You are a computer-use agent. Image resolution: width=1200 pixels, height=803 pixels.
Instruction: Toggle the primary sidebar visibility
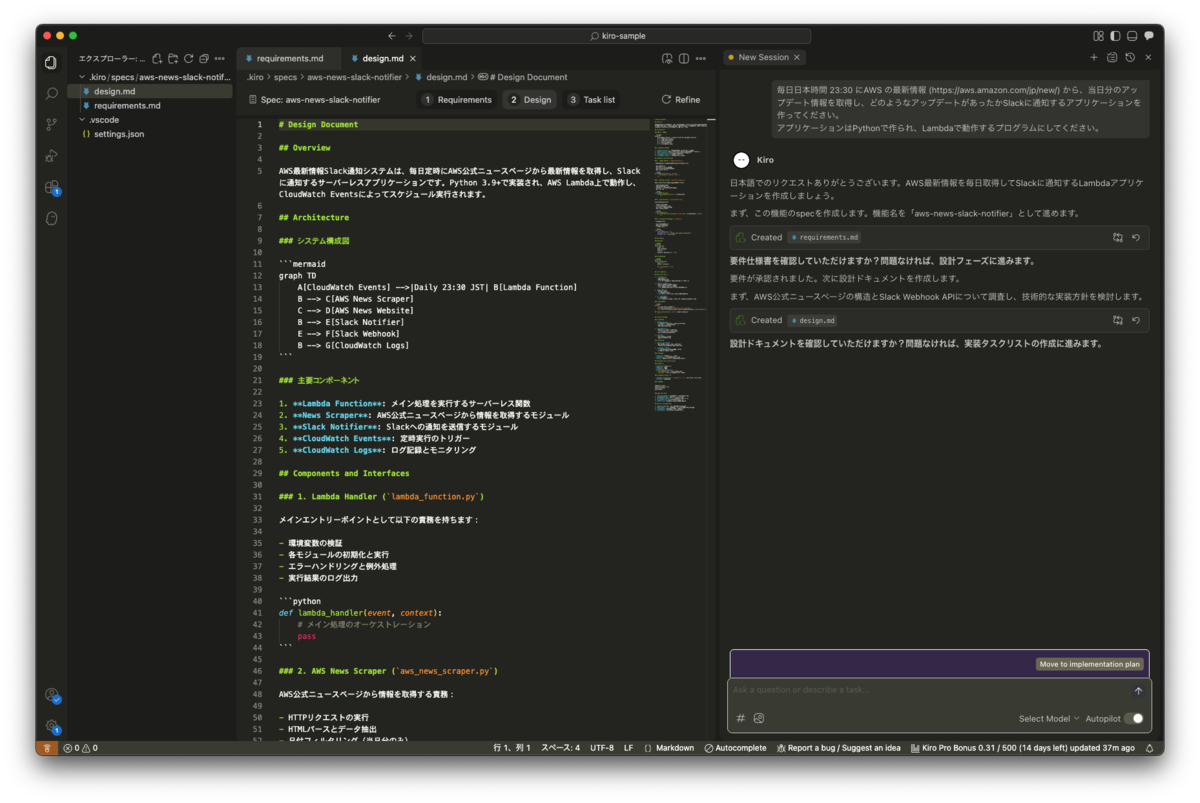pyautogui.click(x=1116, y=36)
